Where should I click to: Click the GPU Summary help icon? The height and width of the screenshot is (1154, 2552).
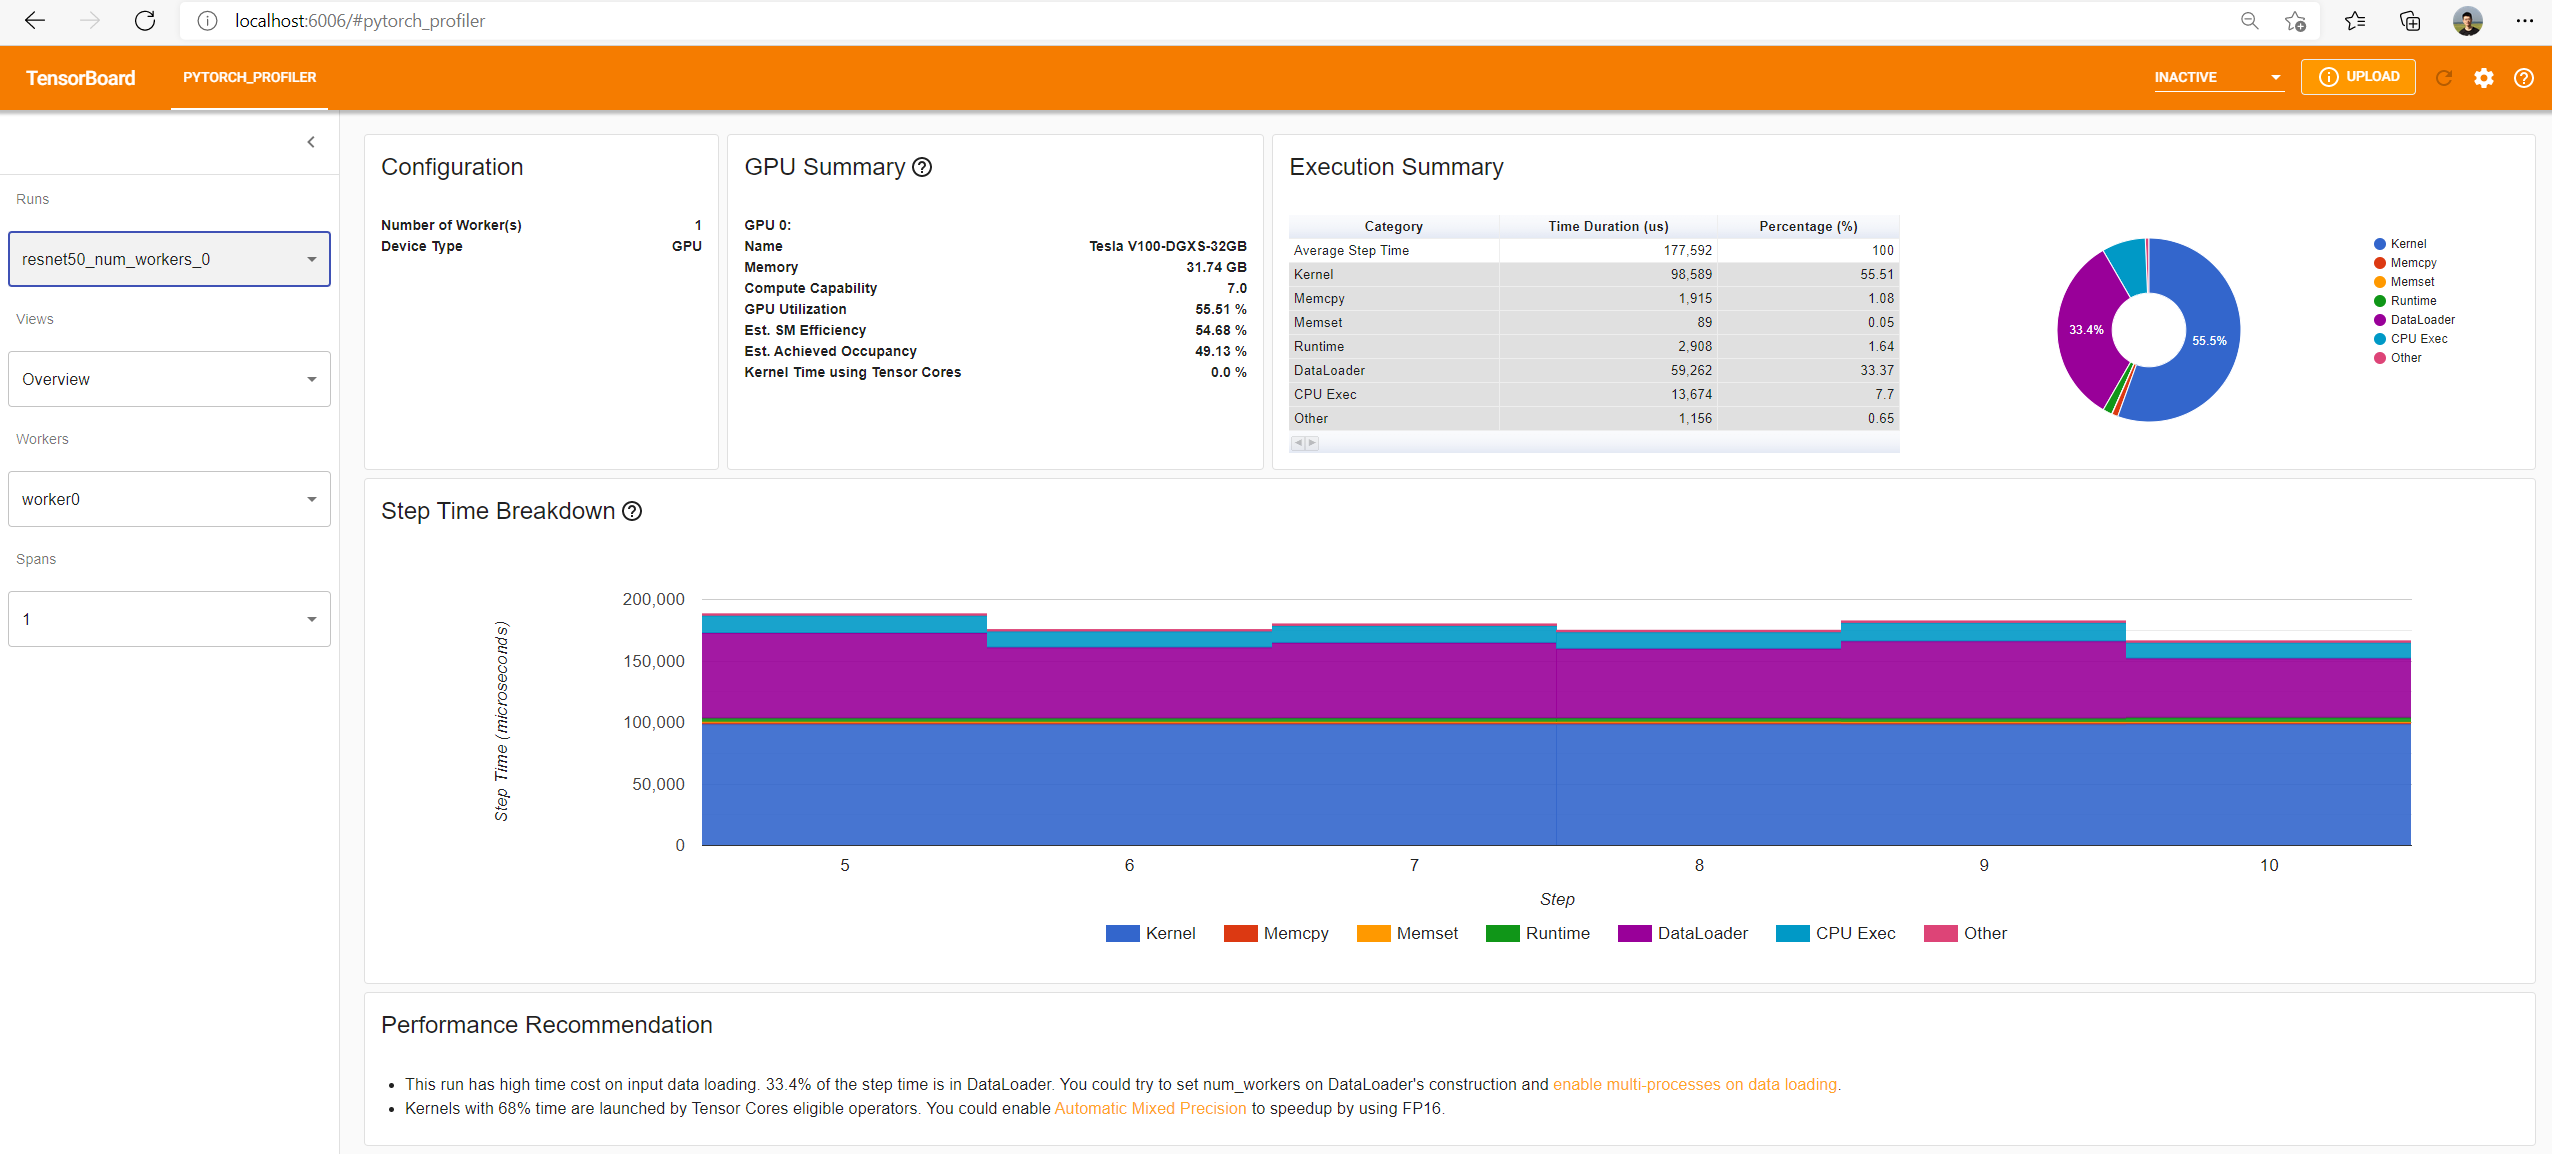[x=922, y=168]
